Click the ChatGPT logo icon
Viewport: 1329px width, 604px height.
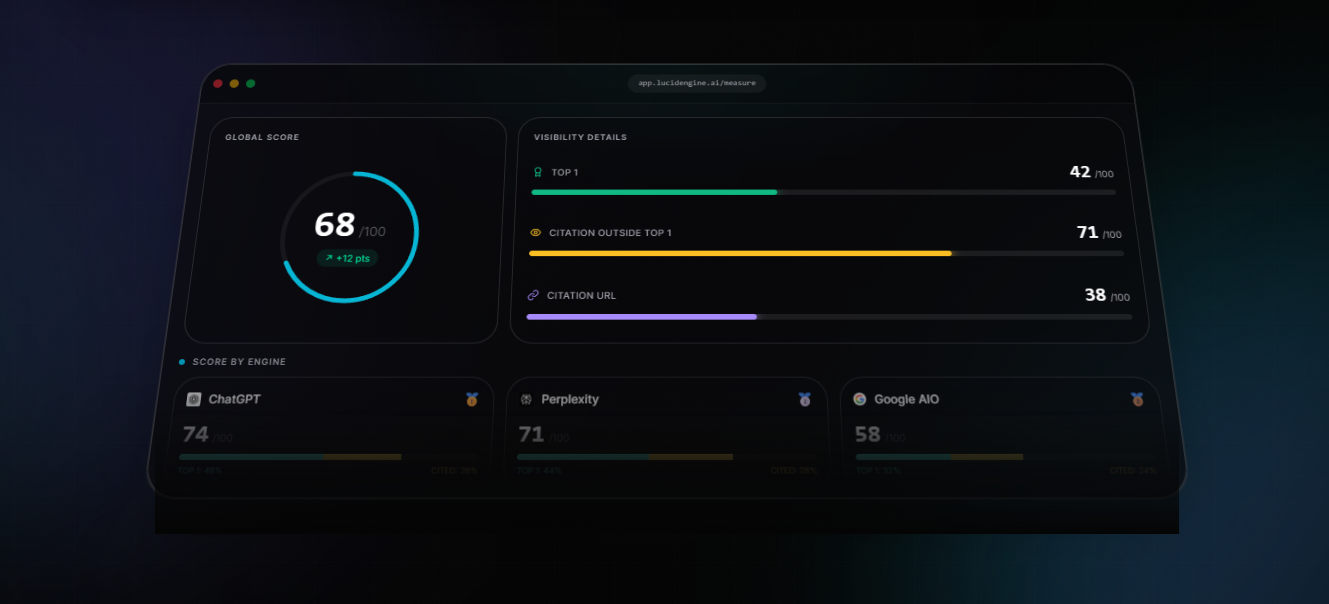194,399
